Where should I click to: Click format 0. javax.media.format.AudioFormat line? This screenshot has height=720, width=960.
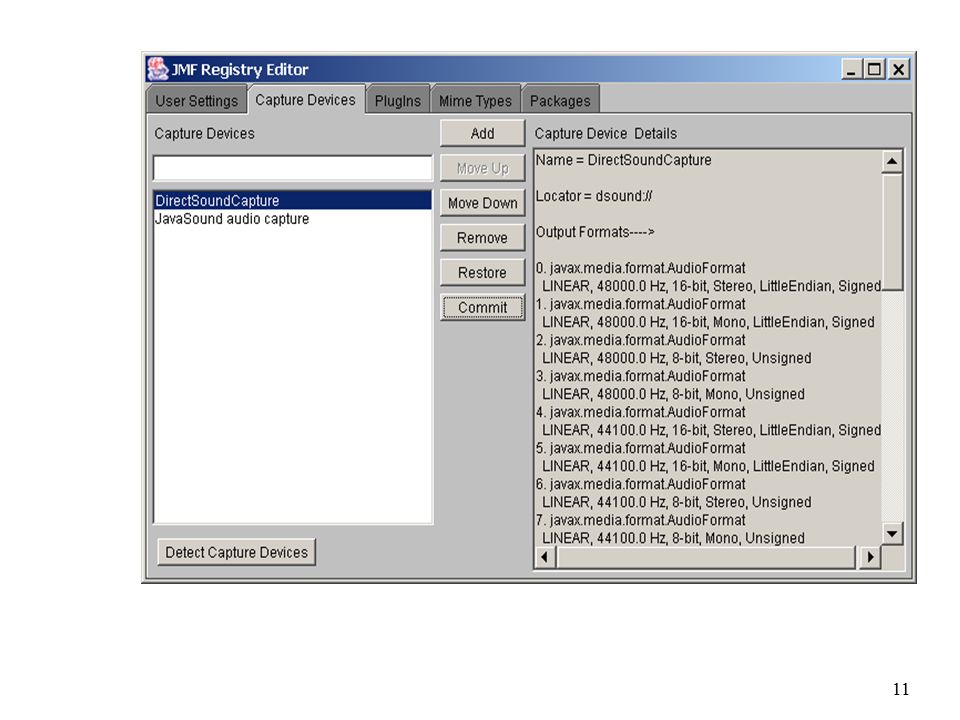pos(640,268)
